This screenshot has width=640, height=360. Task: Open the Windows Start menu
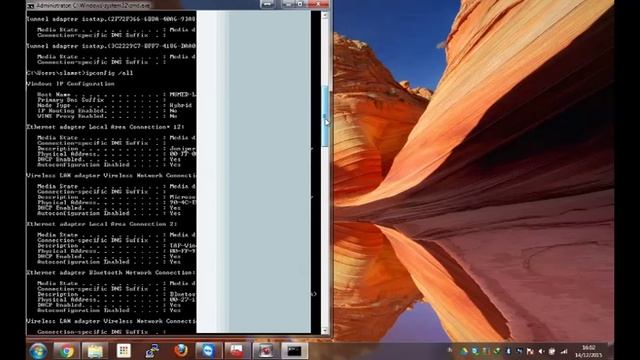pyautogui.click(x=38, y=351)
